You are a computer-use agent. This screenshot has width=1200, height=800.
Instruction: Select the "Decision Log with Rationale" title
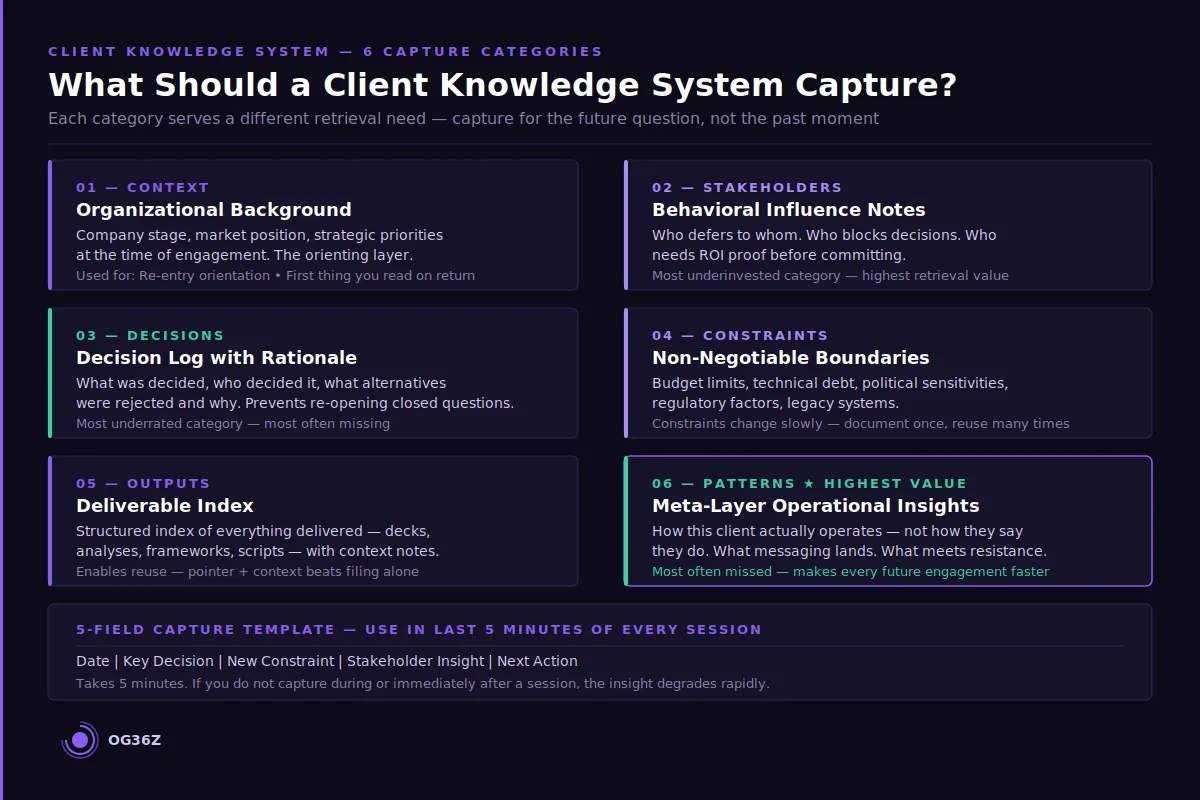[216, 357]
